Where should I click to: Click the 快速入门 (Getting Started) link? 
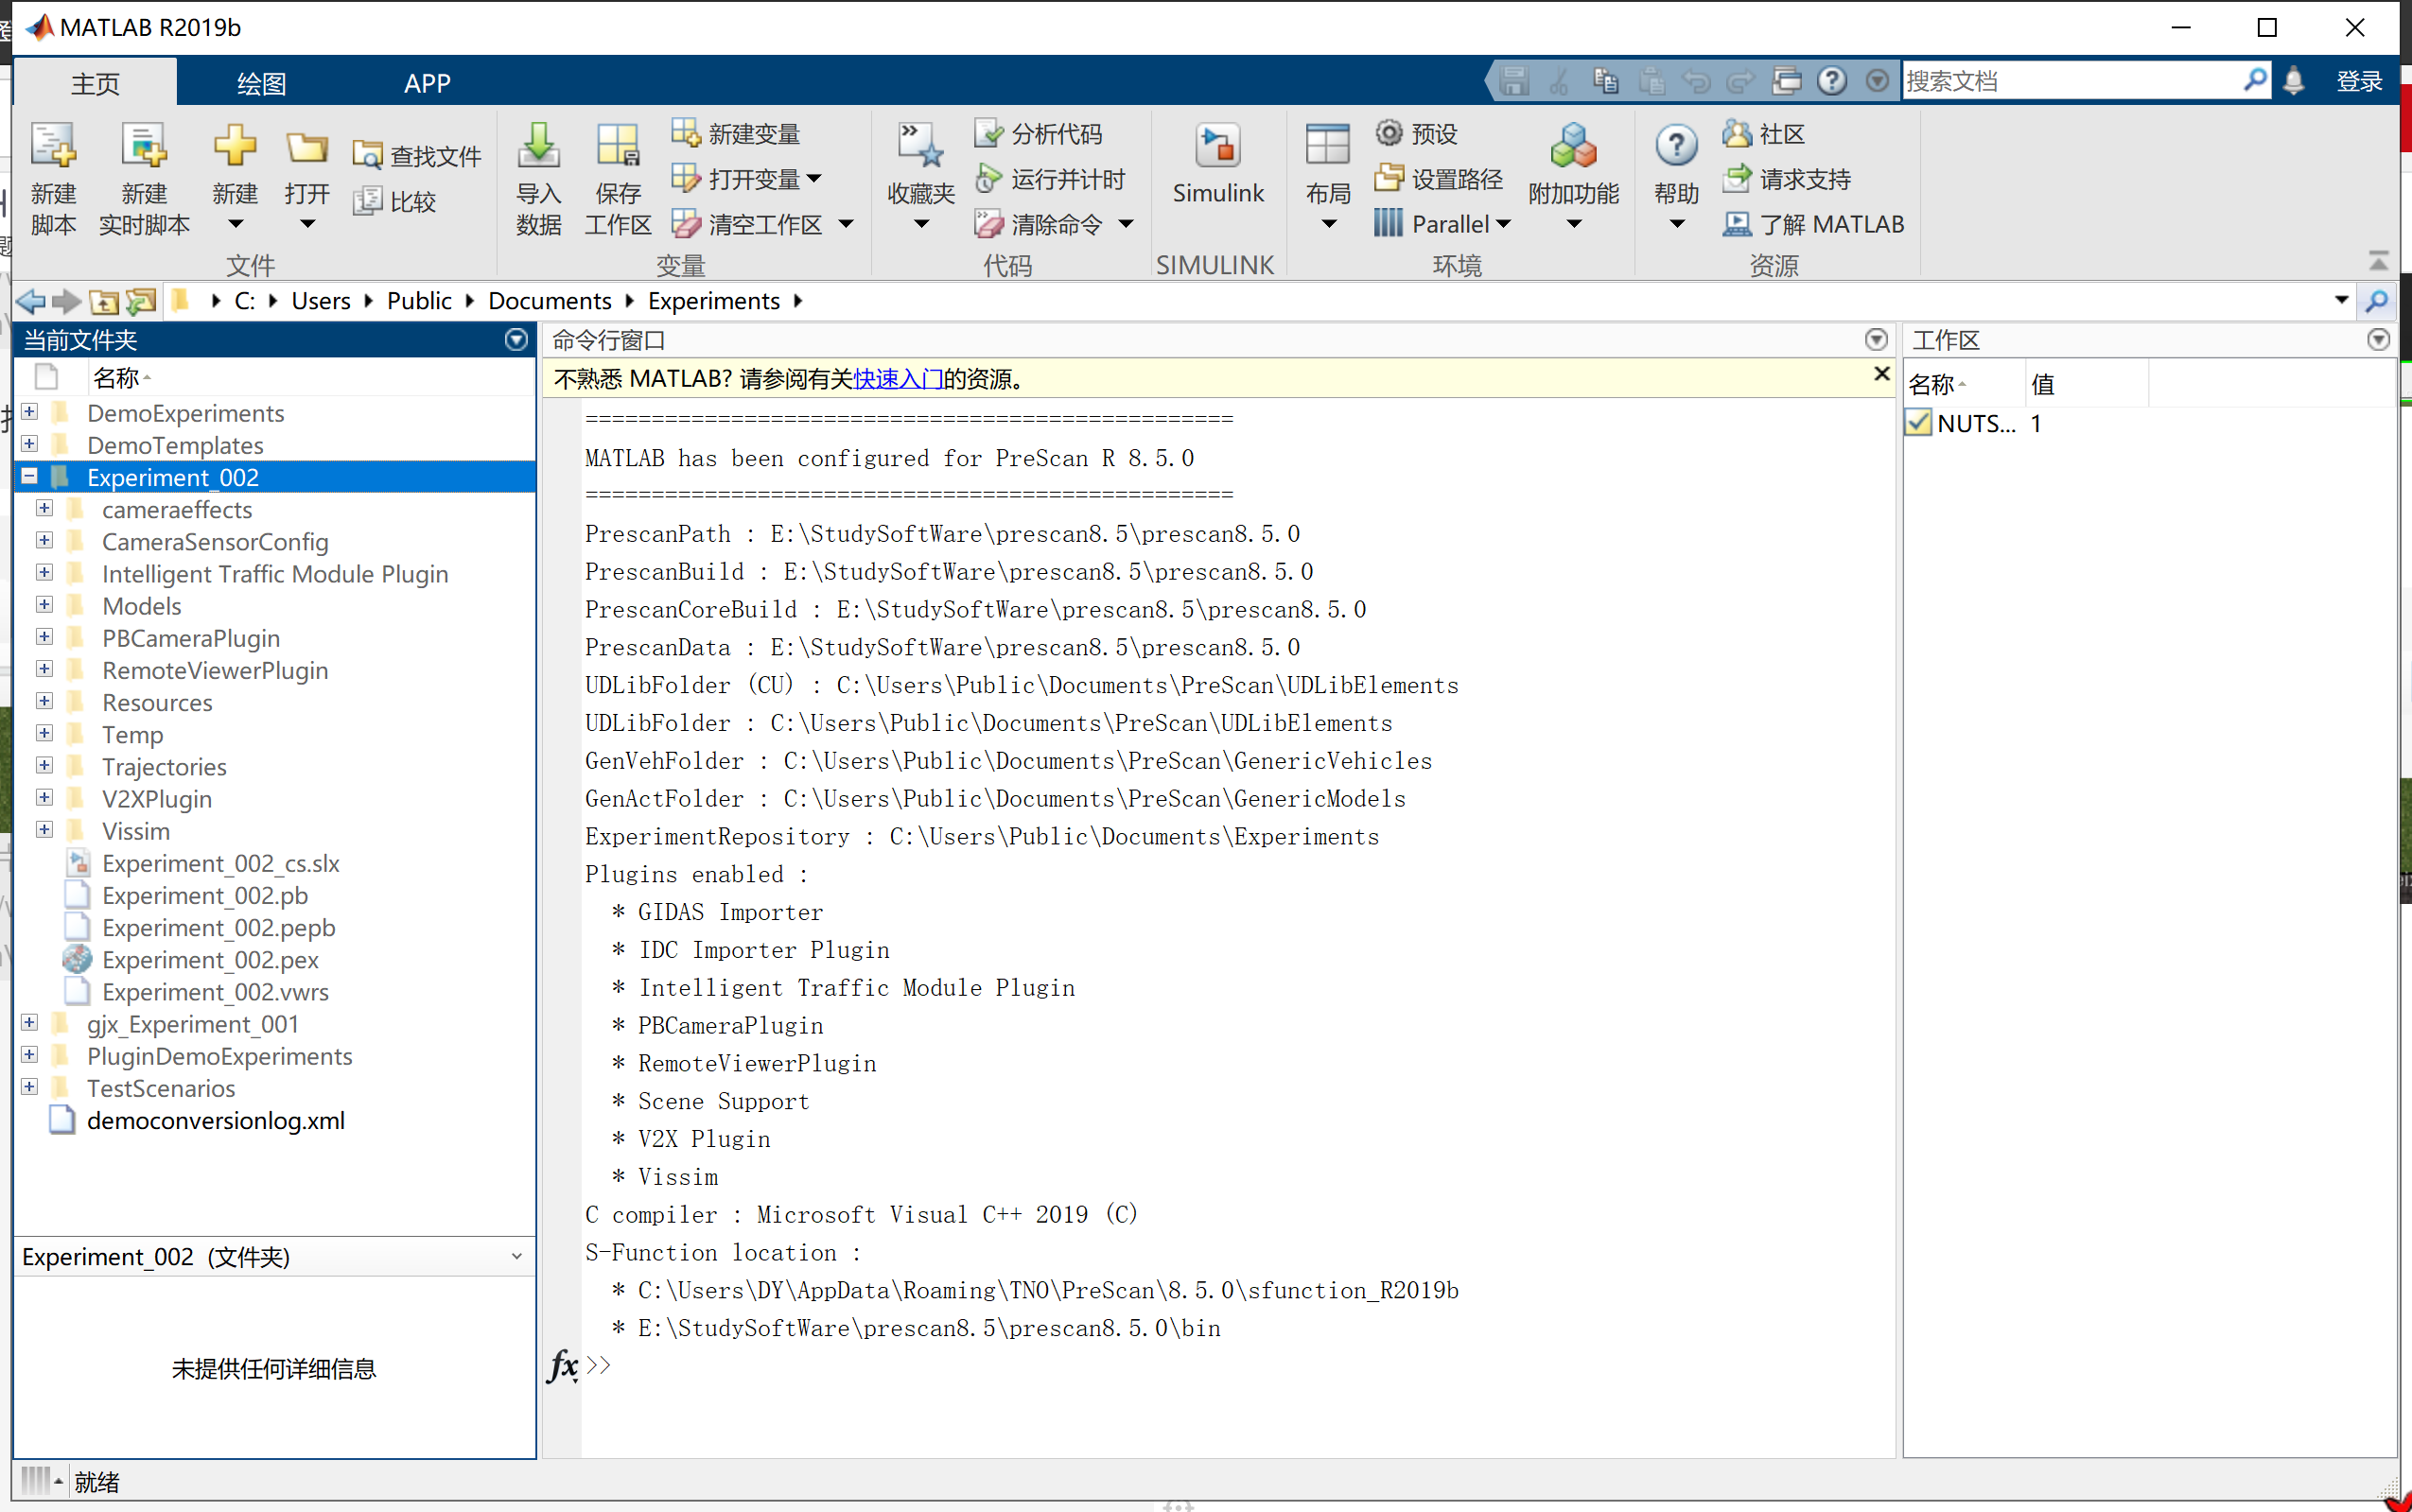tap(897, 379)
